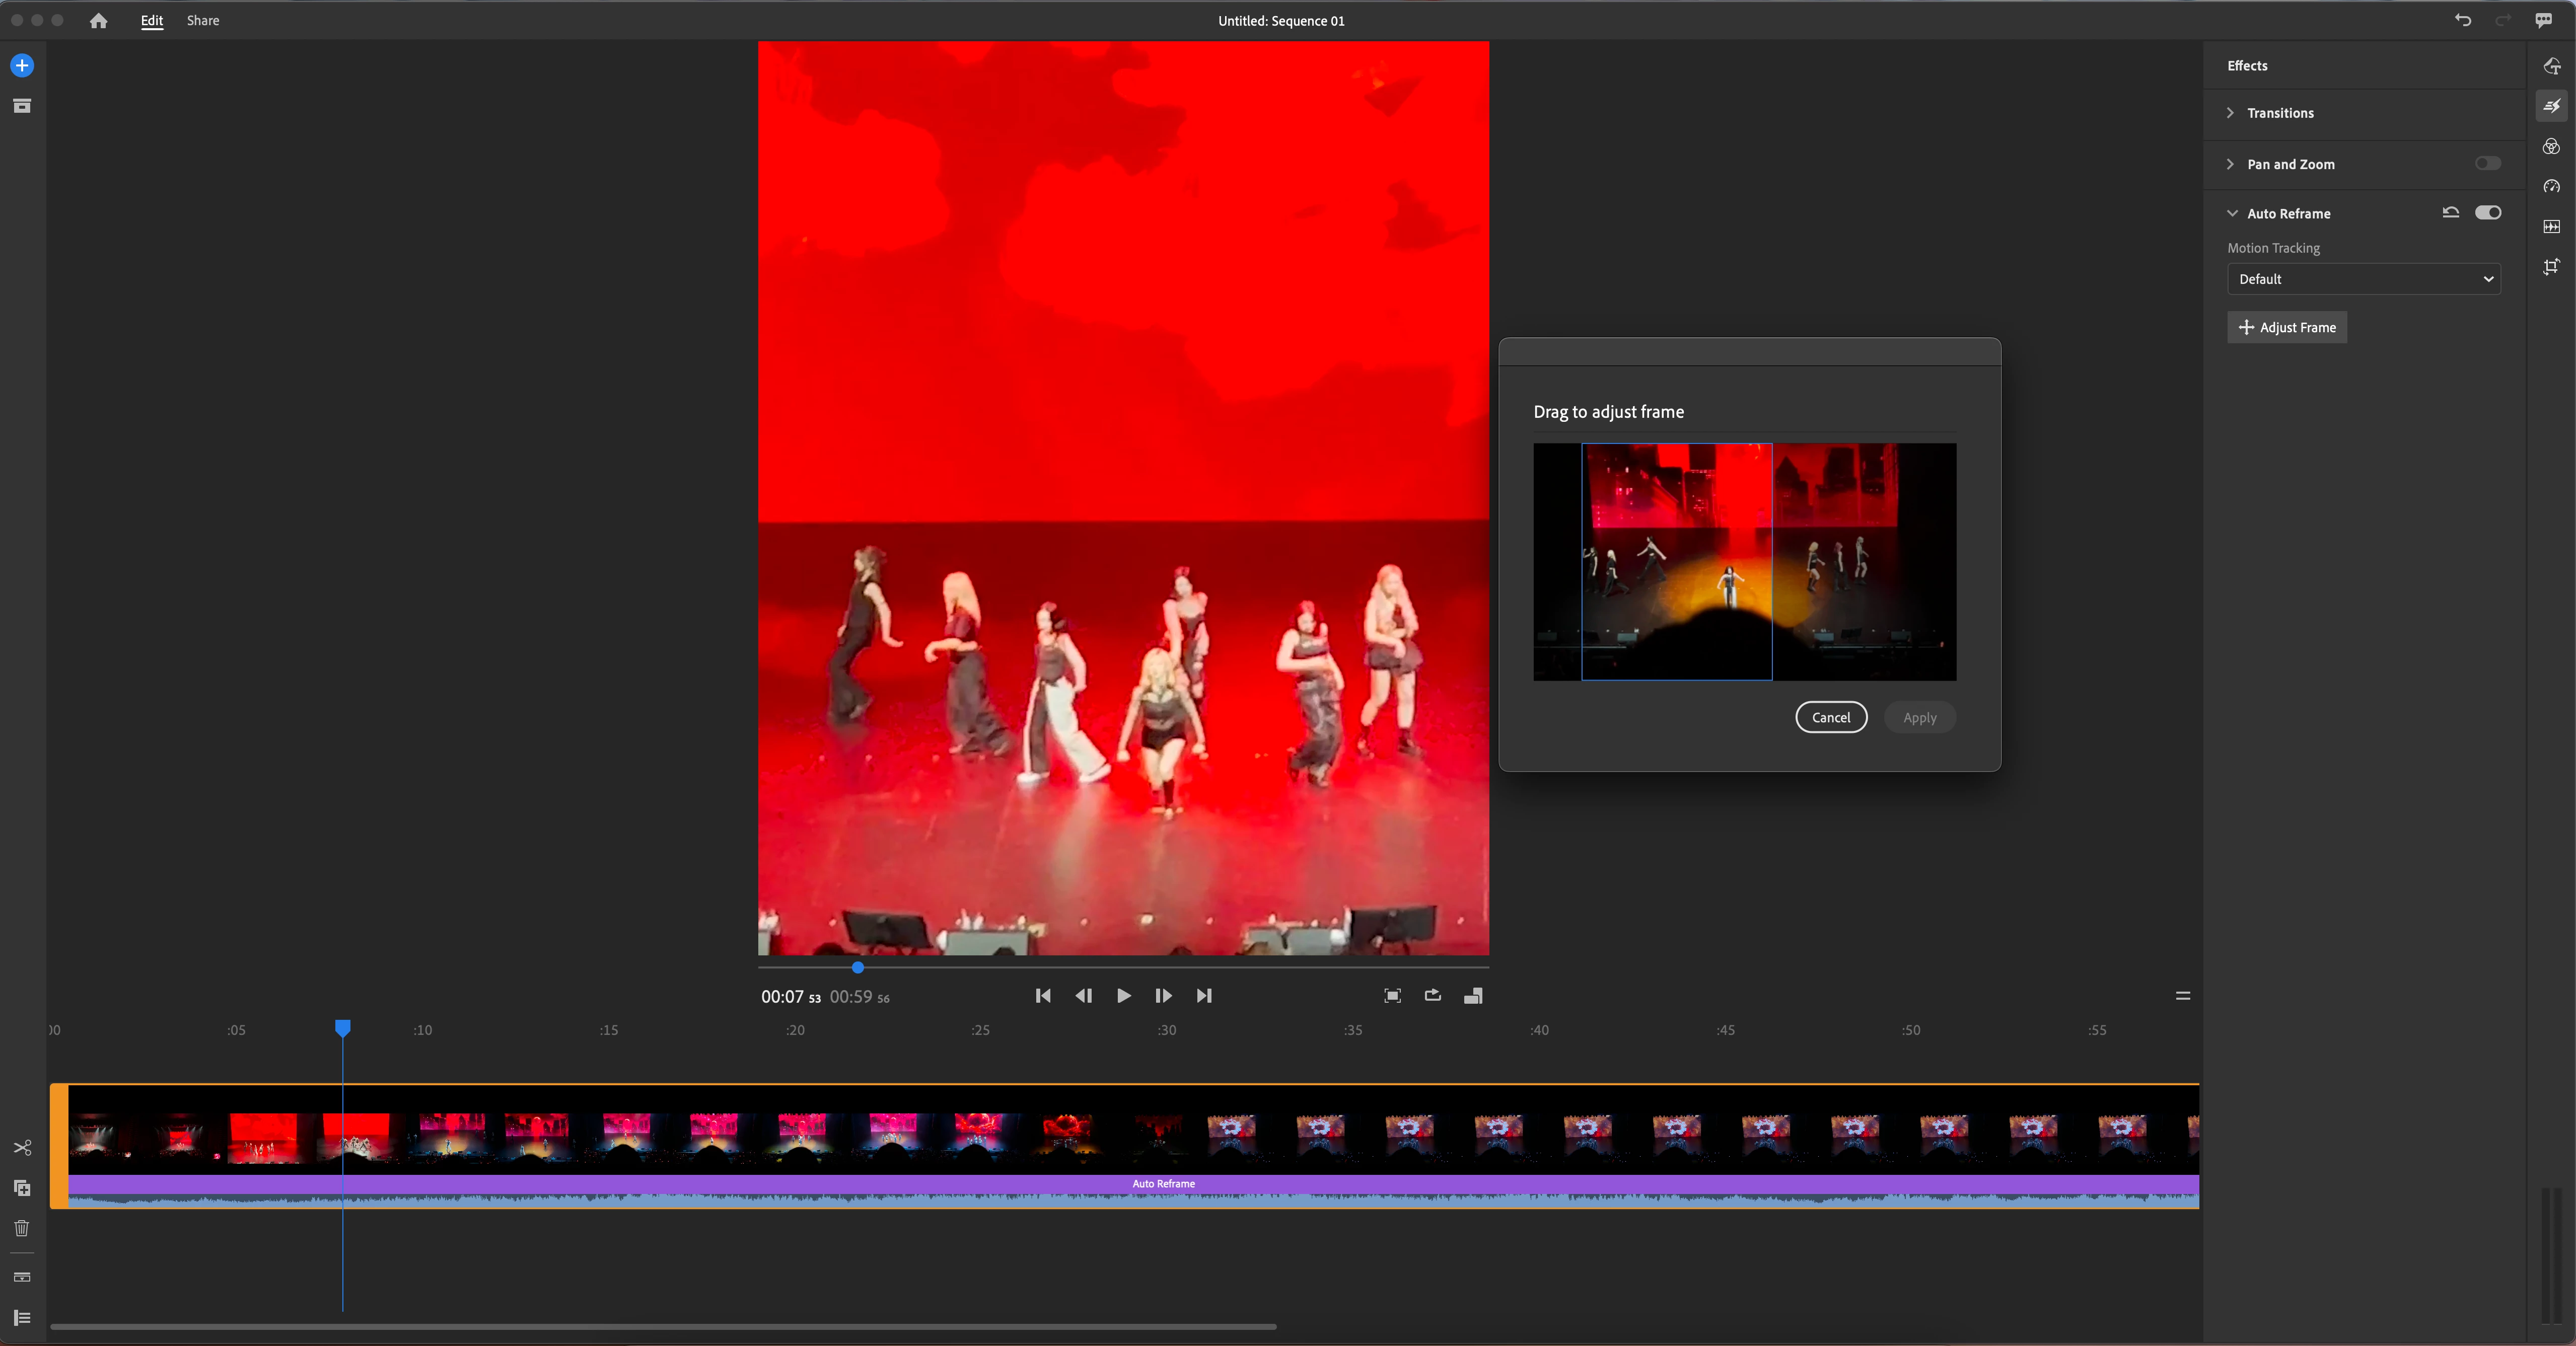
Task: Collapse the Auto Reframe section
Action: 2231,214
